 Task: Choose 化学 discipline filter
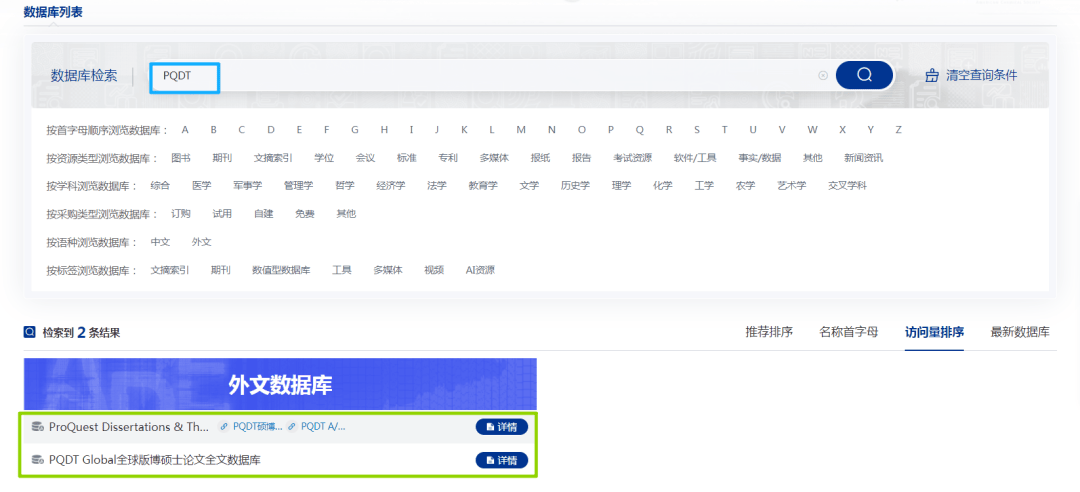click(663, 185)
